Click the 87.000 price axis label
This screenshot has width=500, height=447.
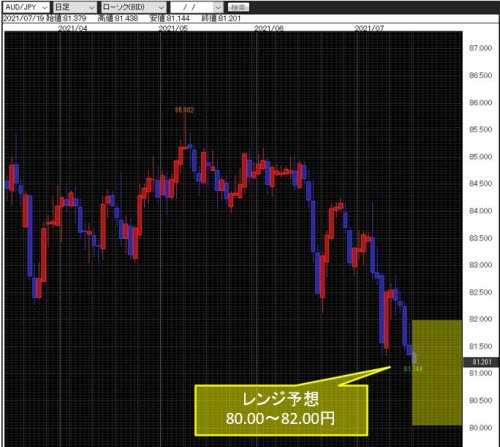[x=480, y=48]
